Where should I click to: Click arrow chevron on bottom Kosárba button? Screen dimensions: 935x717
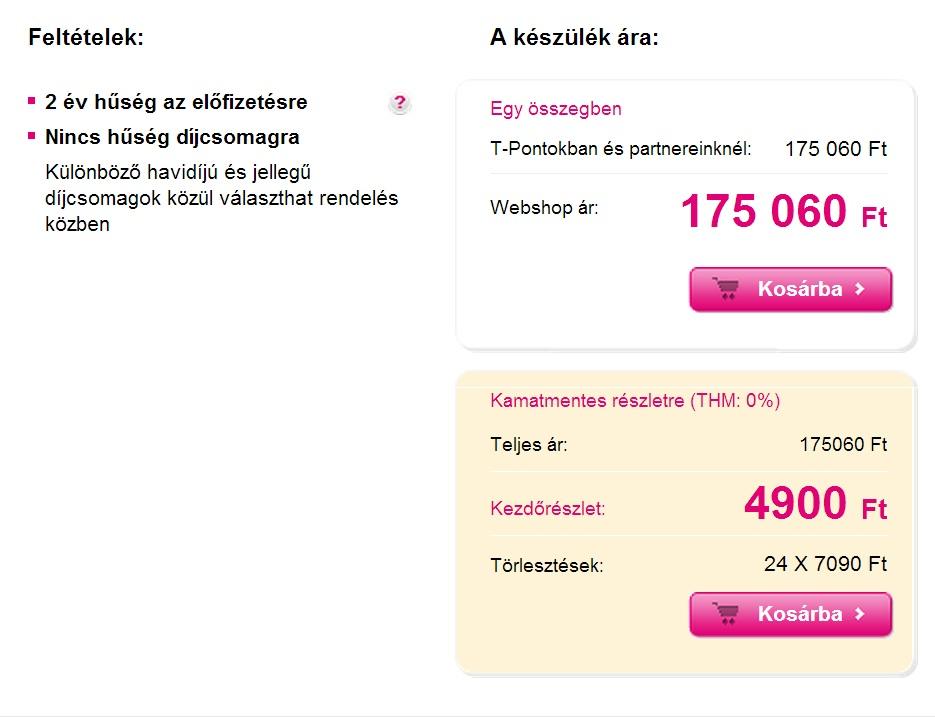click(x=859, y=613)
